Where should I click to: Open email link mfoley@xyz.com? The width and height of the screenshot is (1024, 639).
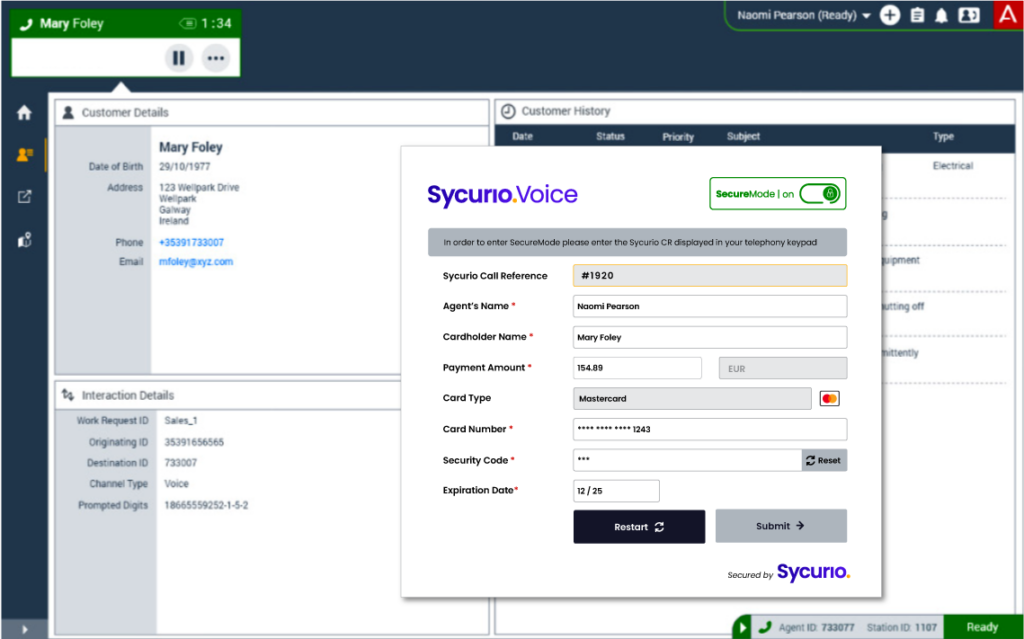coord(196,261)
